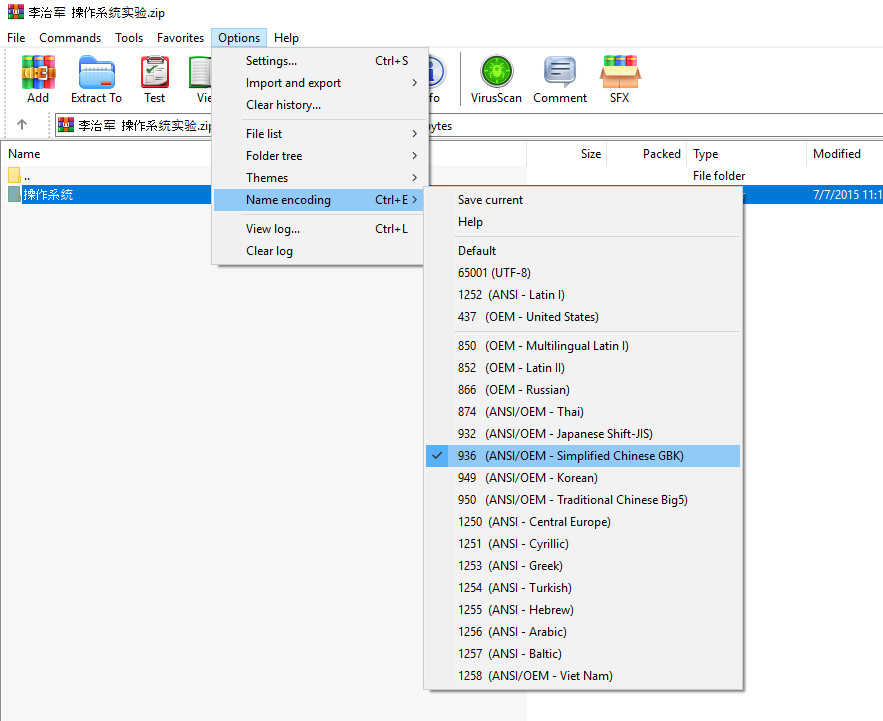The height and width of the screenshot is (721, 883).
Task: Select 874 (ANSI/OEM - Thai) encoding
Action: [x=583, y=412]
